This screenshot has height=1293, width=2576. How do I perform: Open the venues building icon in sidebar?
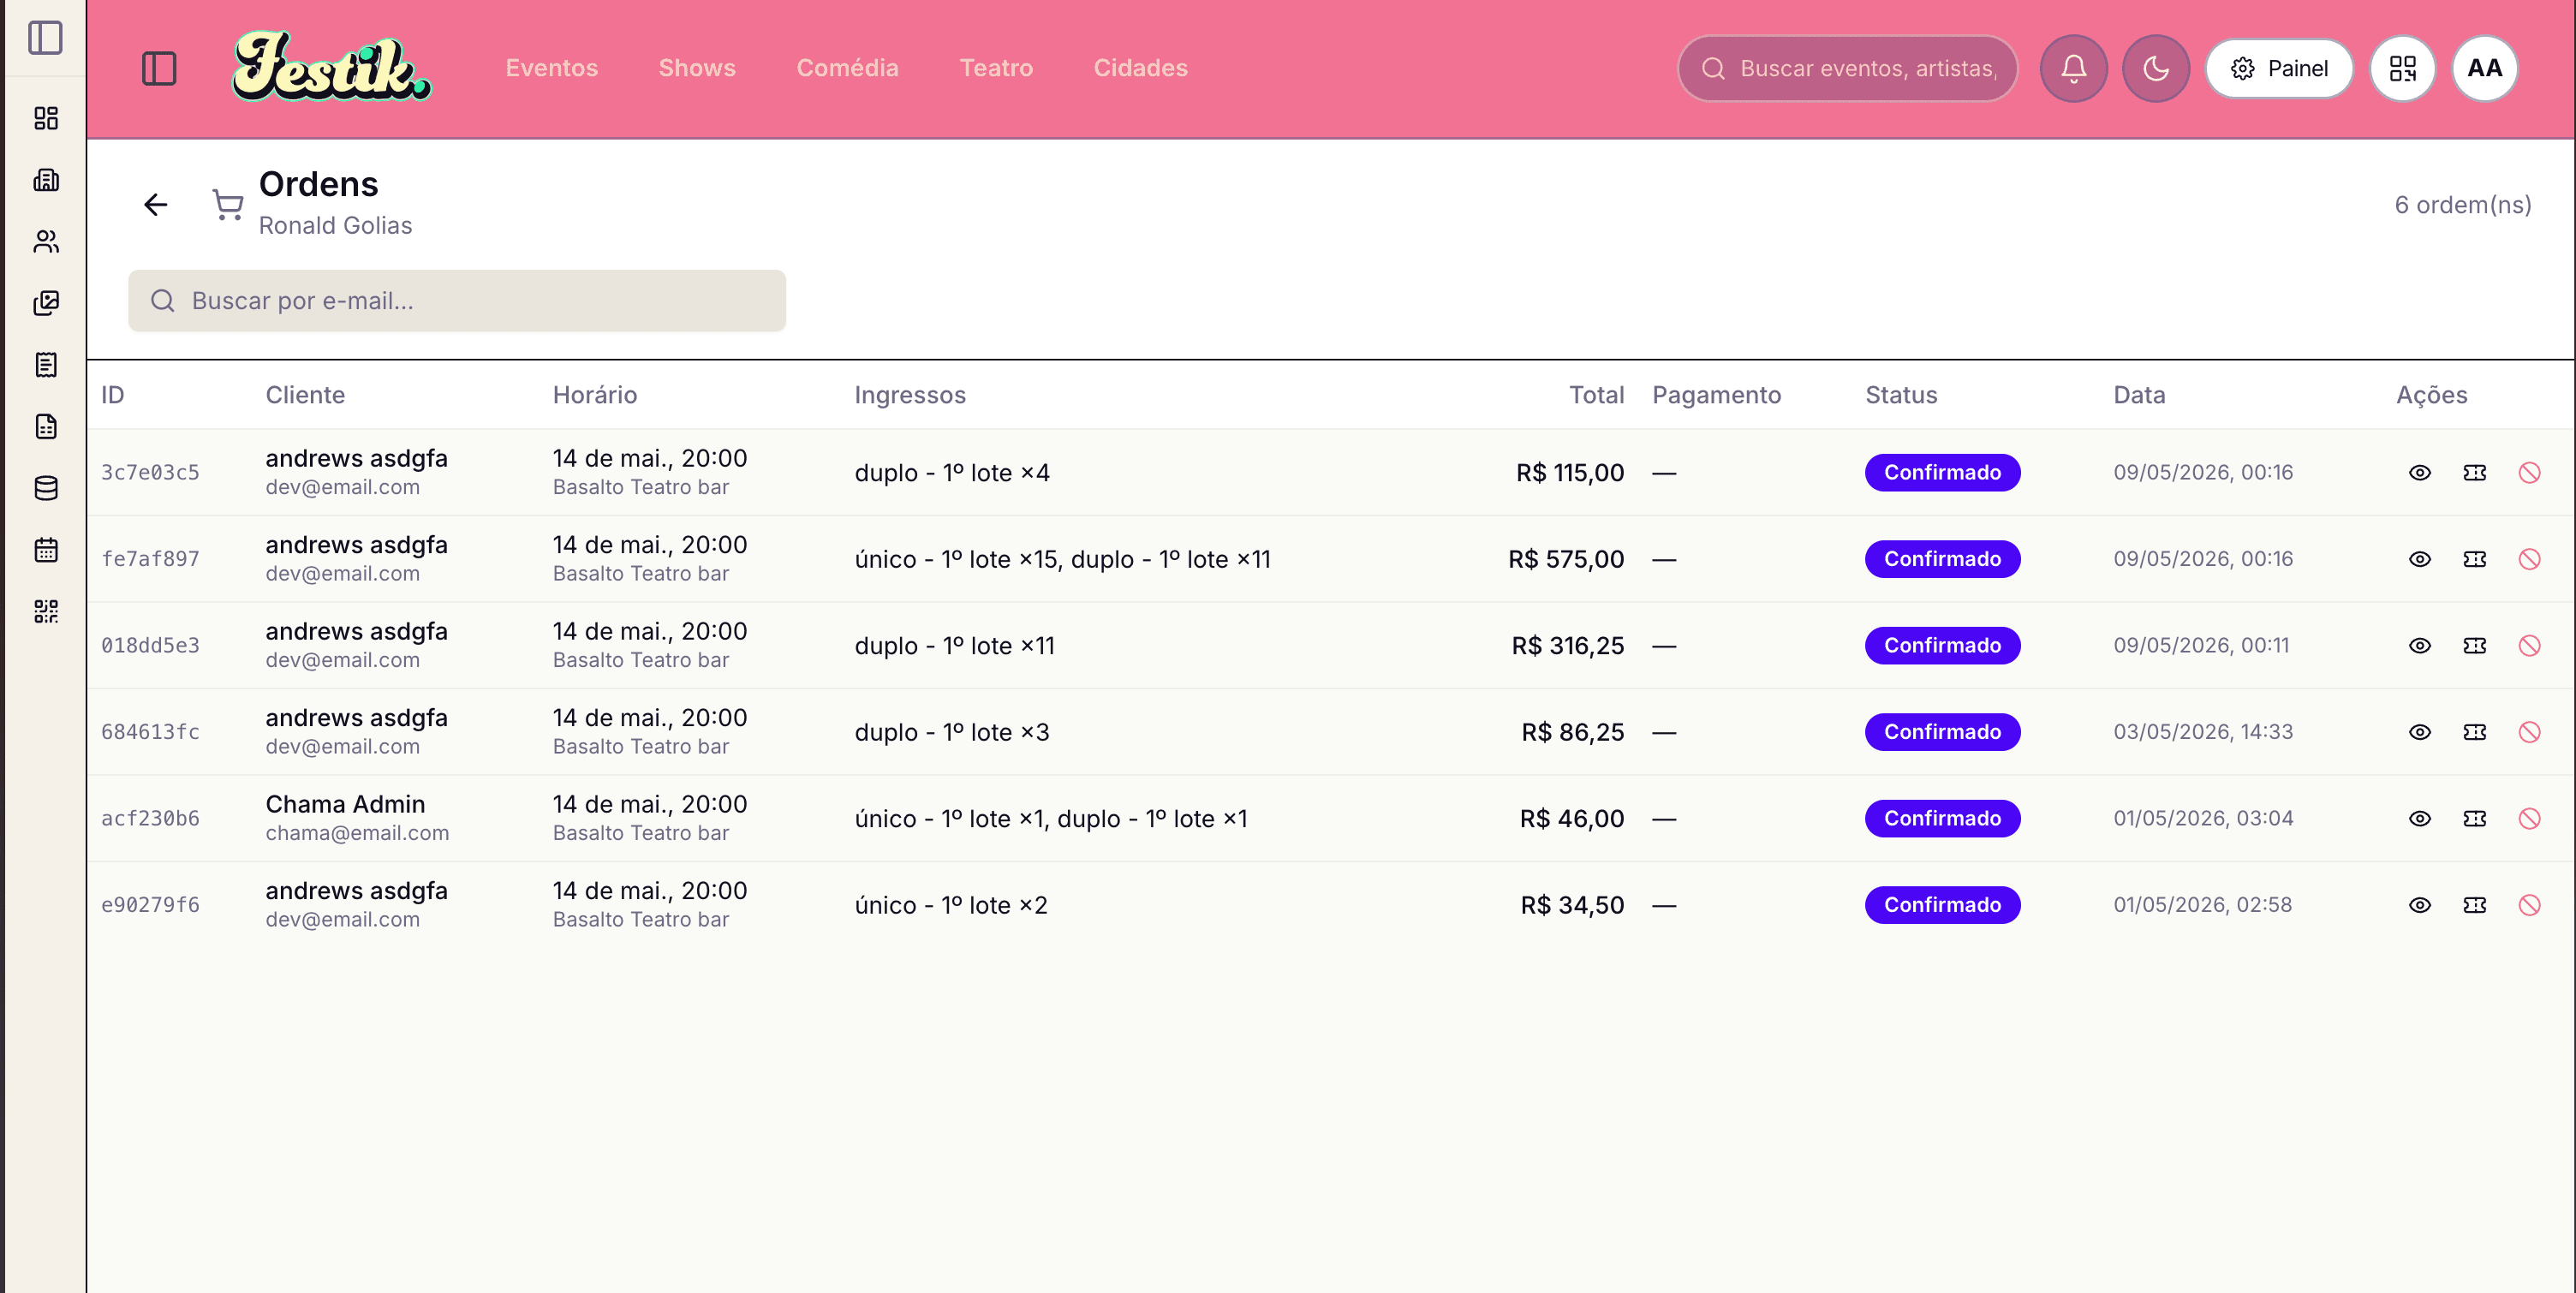click(x=46, y=180)
